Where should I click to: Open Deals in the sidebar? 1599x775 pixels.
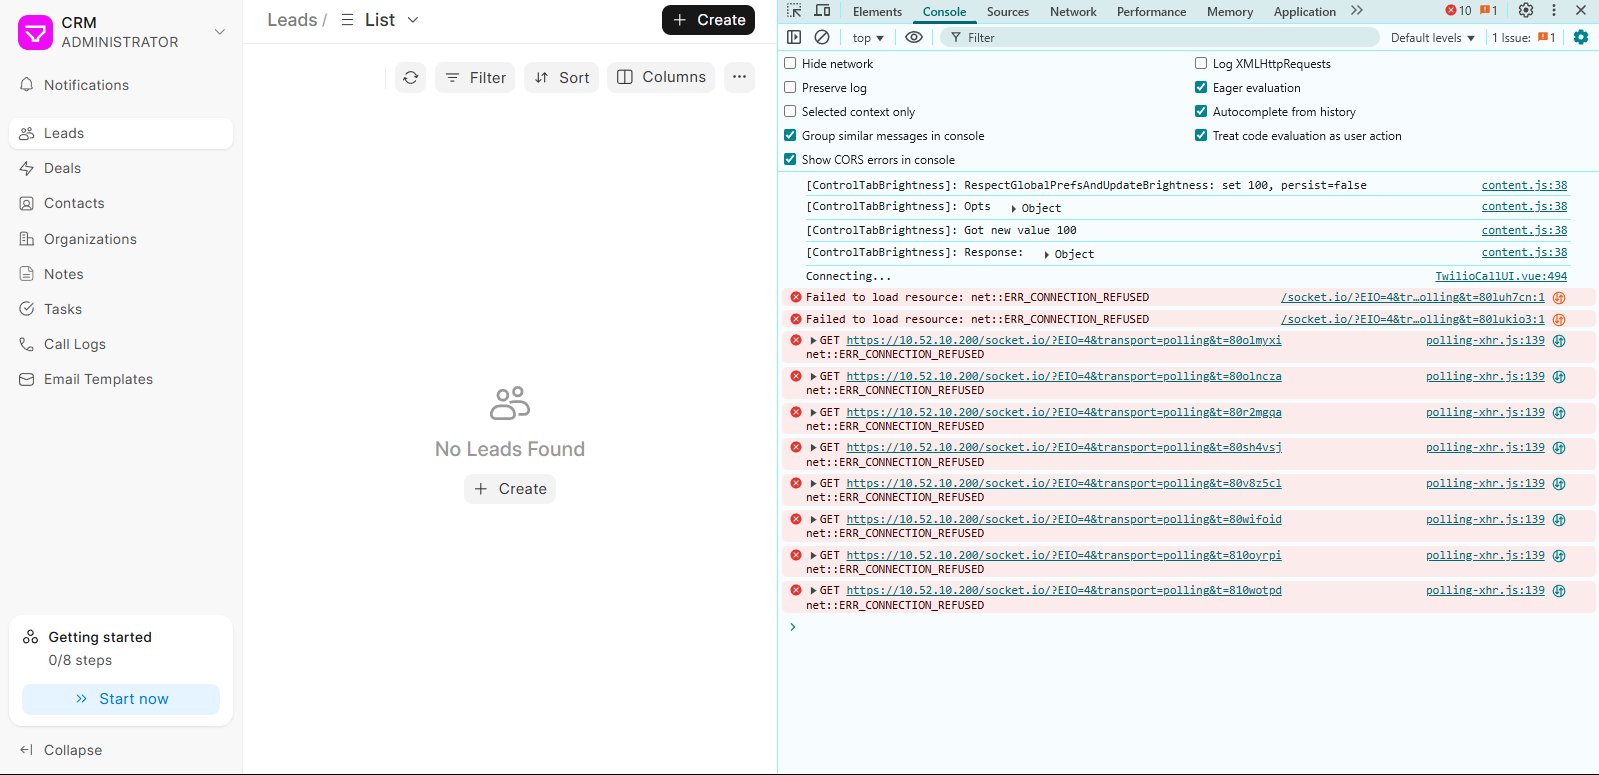coord(121,168)
